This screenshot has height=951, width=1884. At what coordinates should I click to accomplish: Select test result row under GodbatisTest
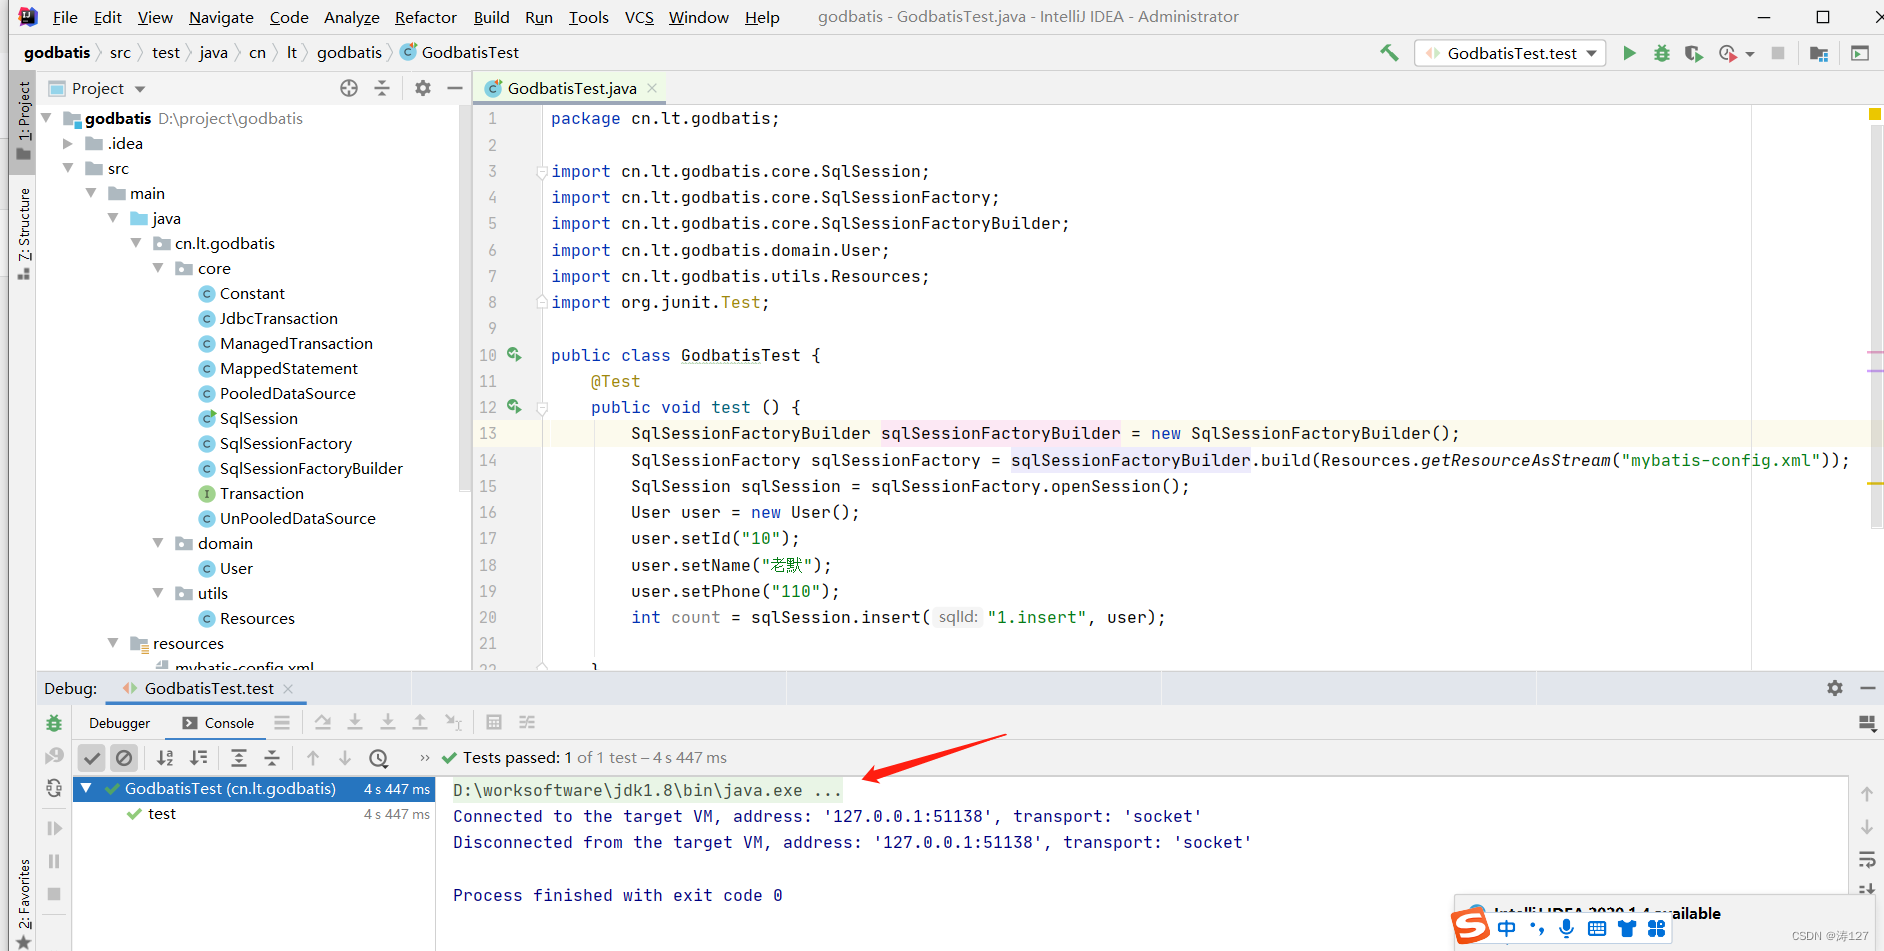(254, 814)
